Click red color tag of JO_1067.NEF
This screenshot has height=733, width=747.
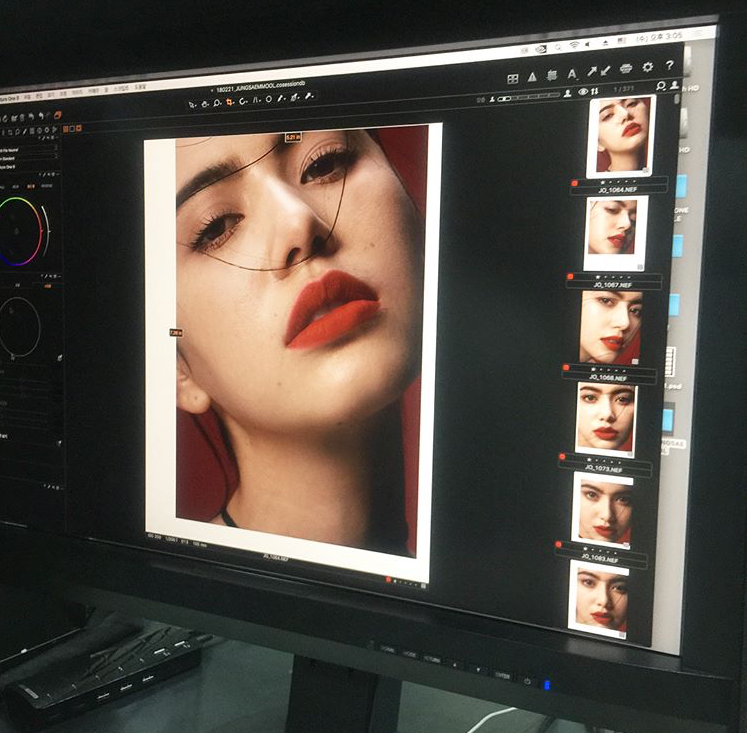(x=570, y=277)
